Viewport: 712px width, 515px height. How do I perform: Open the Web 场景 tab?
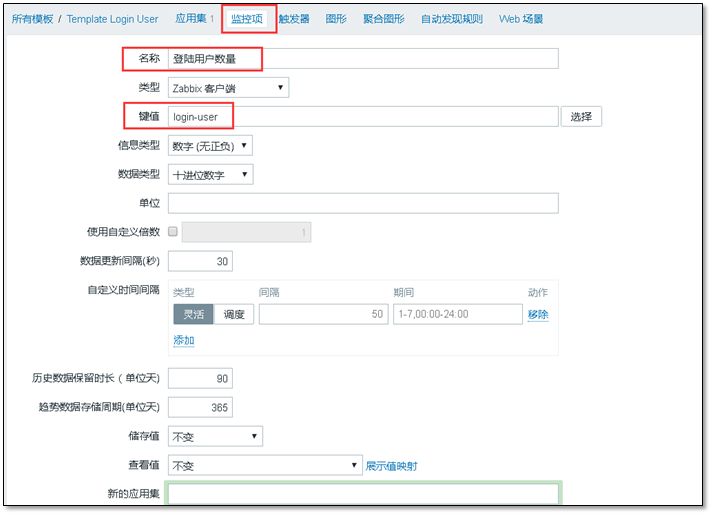pos(521,19)
